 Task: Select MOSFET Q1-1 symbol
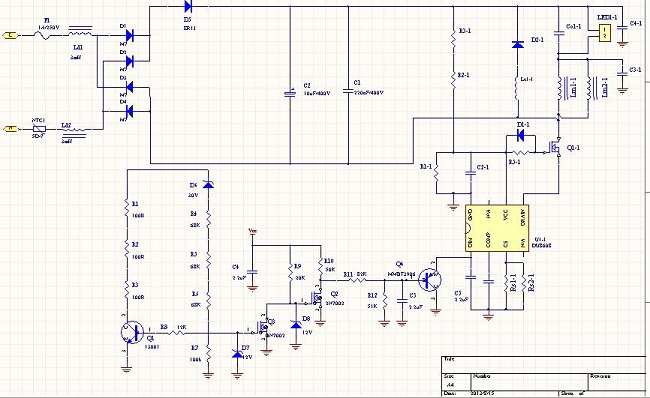554,147
